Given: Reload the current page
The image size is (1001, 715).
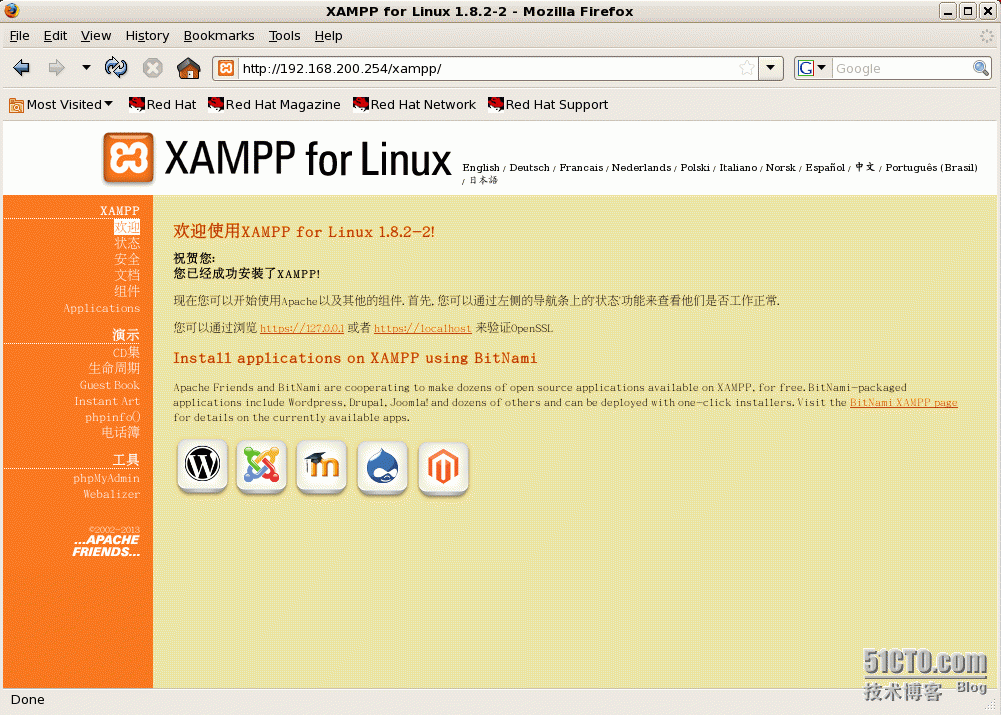Looking at the screenshot, I should coord(116,68).
